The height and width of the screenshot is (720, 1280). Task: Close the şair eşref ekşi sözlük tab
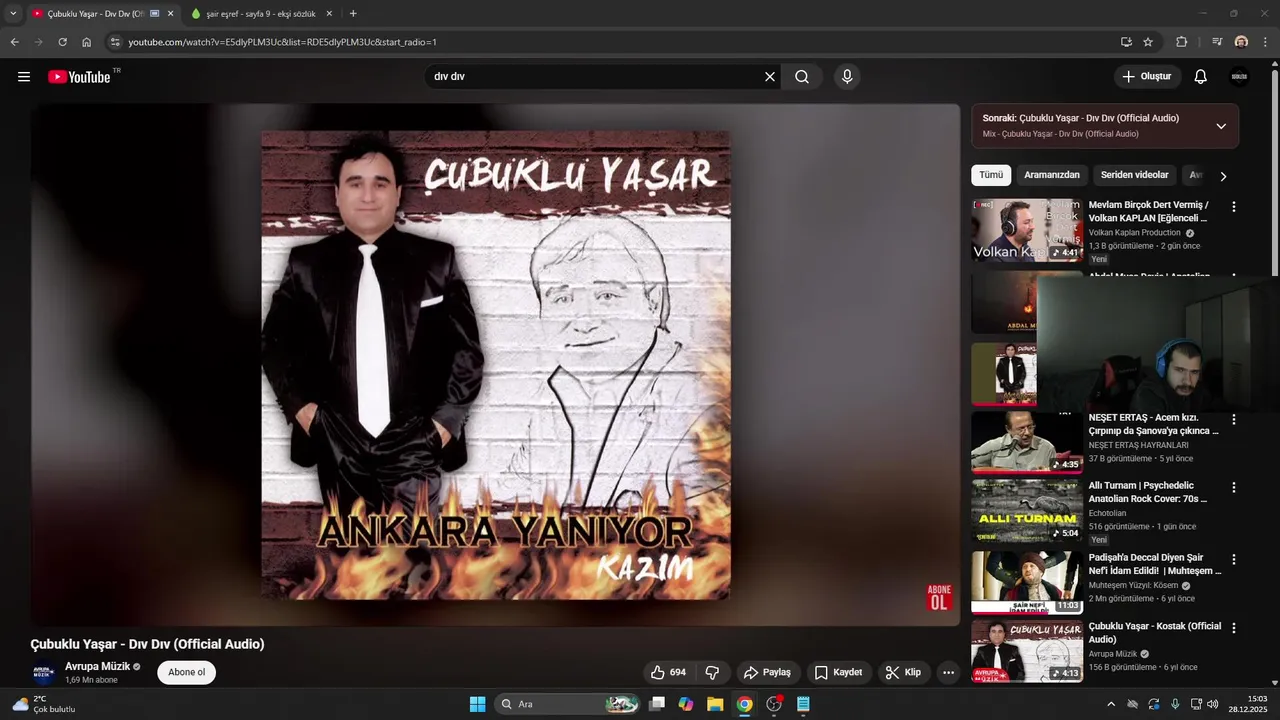tap(329, 14)
